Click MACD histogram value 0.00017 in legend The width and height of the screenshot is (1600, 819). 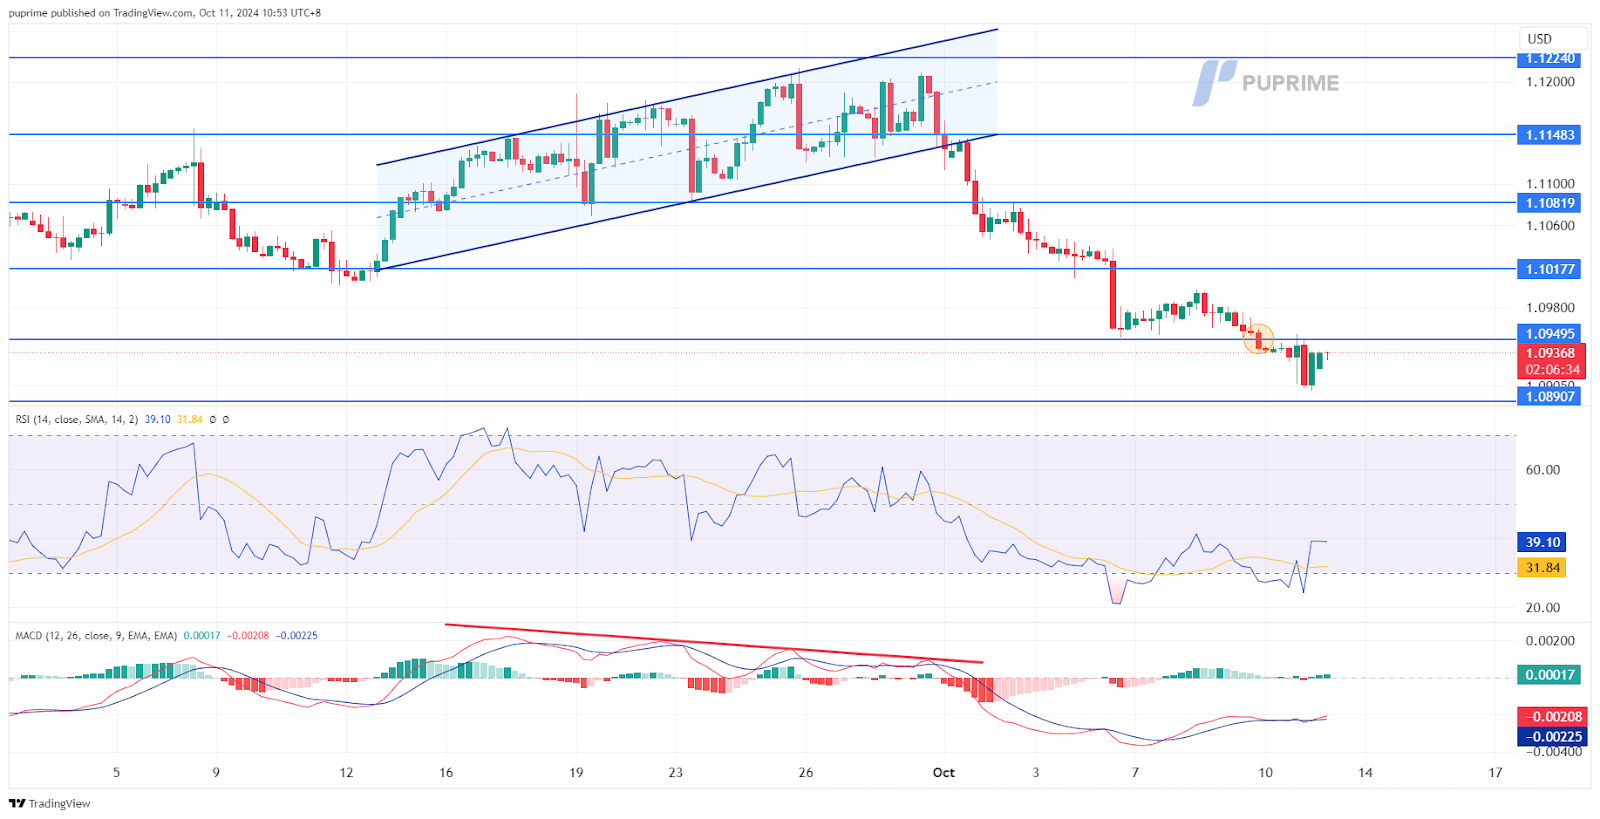click(x=202, y=635)
